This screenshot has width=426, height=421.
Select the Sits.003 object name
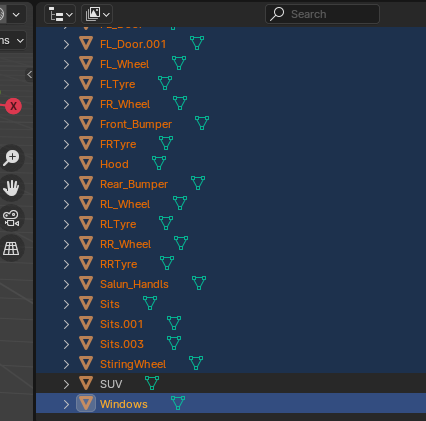[122, 344]
